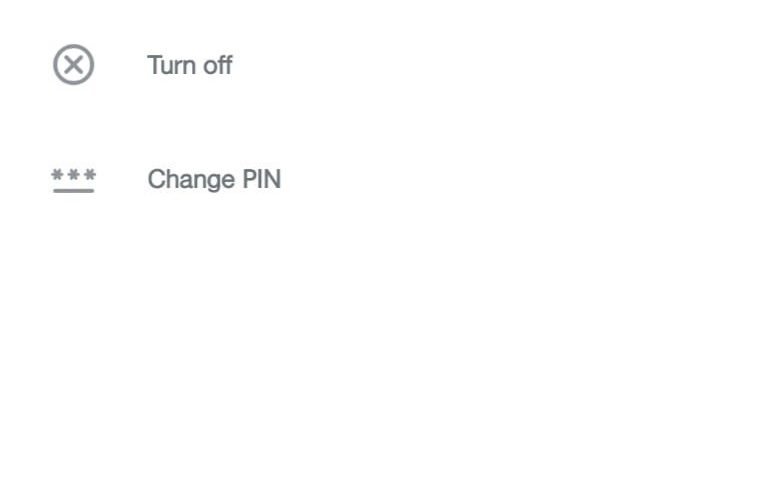Image resolution: width=780 pixels, height=500 pixels.
Task: Click the circled X icon beside Turn off
Action: (74, 65)
